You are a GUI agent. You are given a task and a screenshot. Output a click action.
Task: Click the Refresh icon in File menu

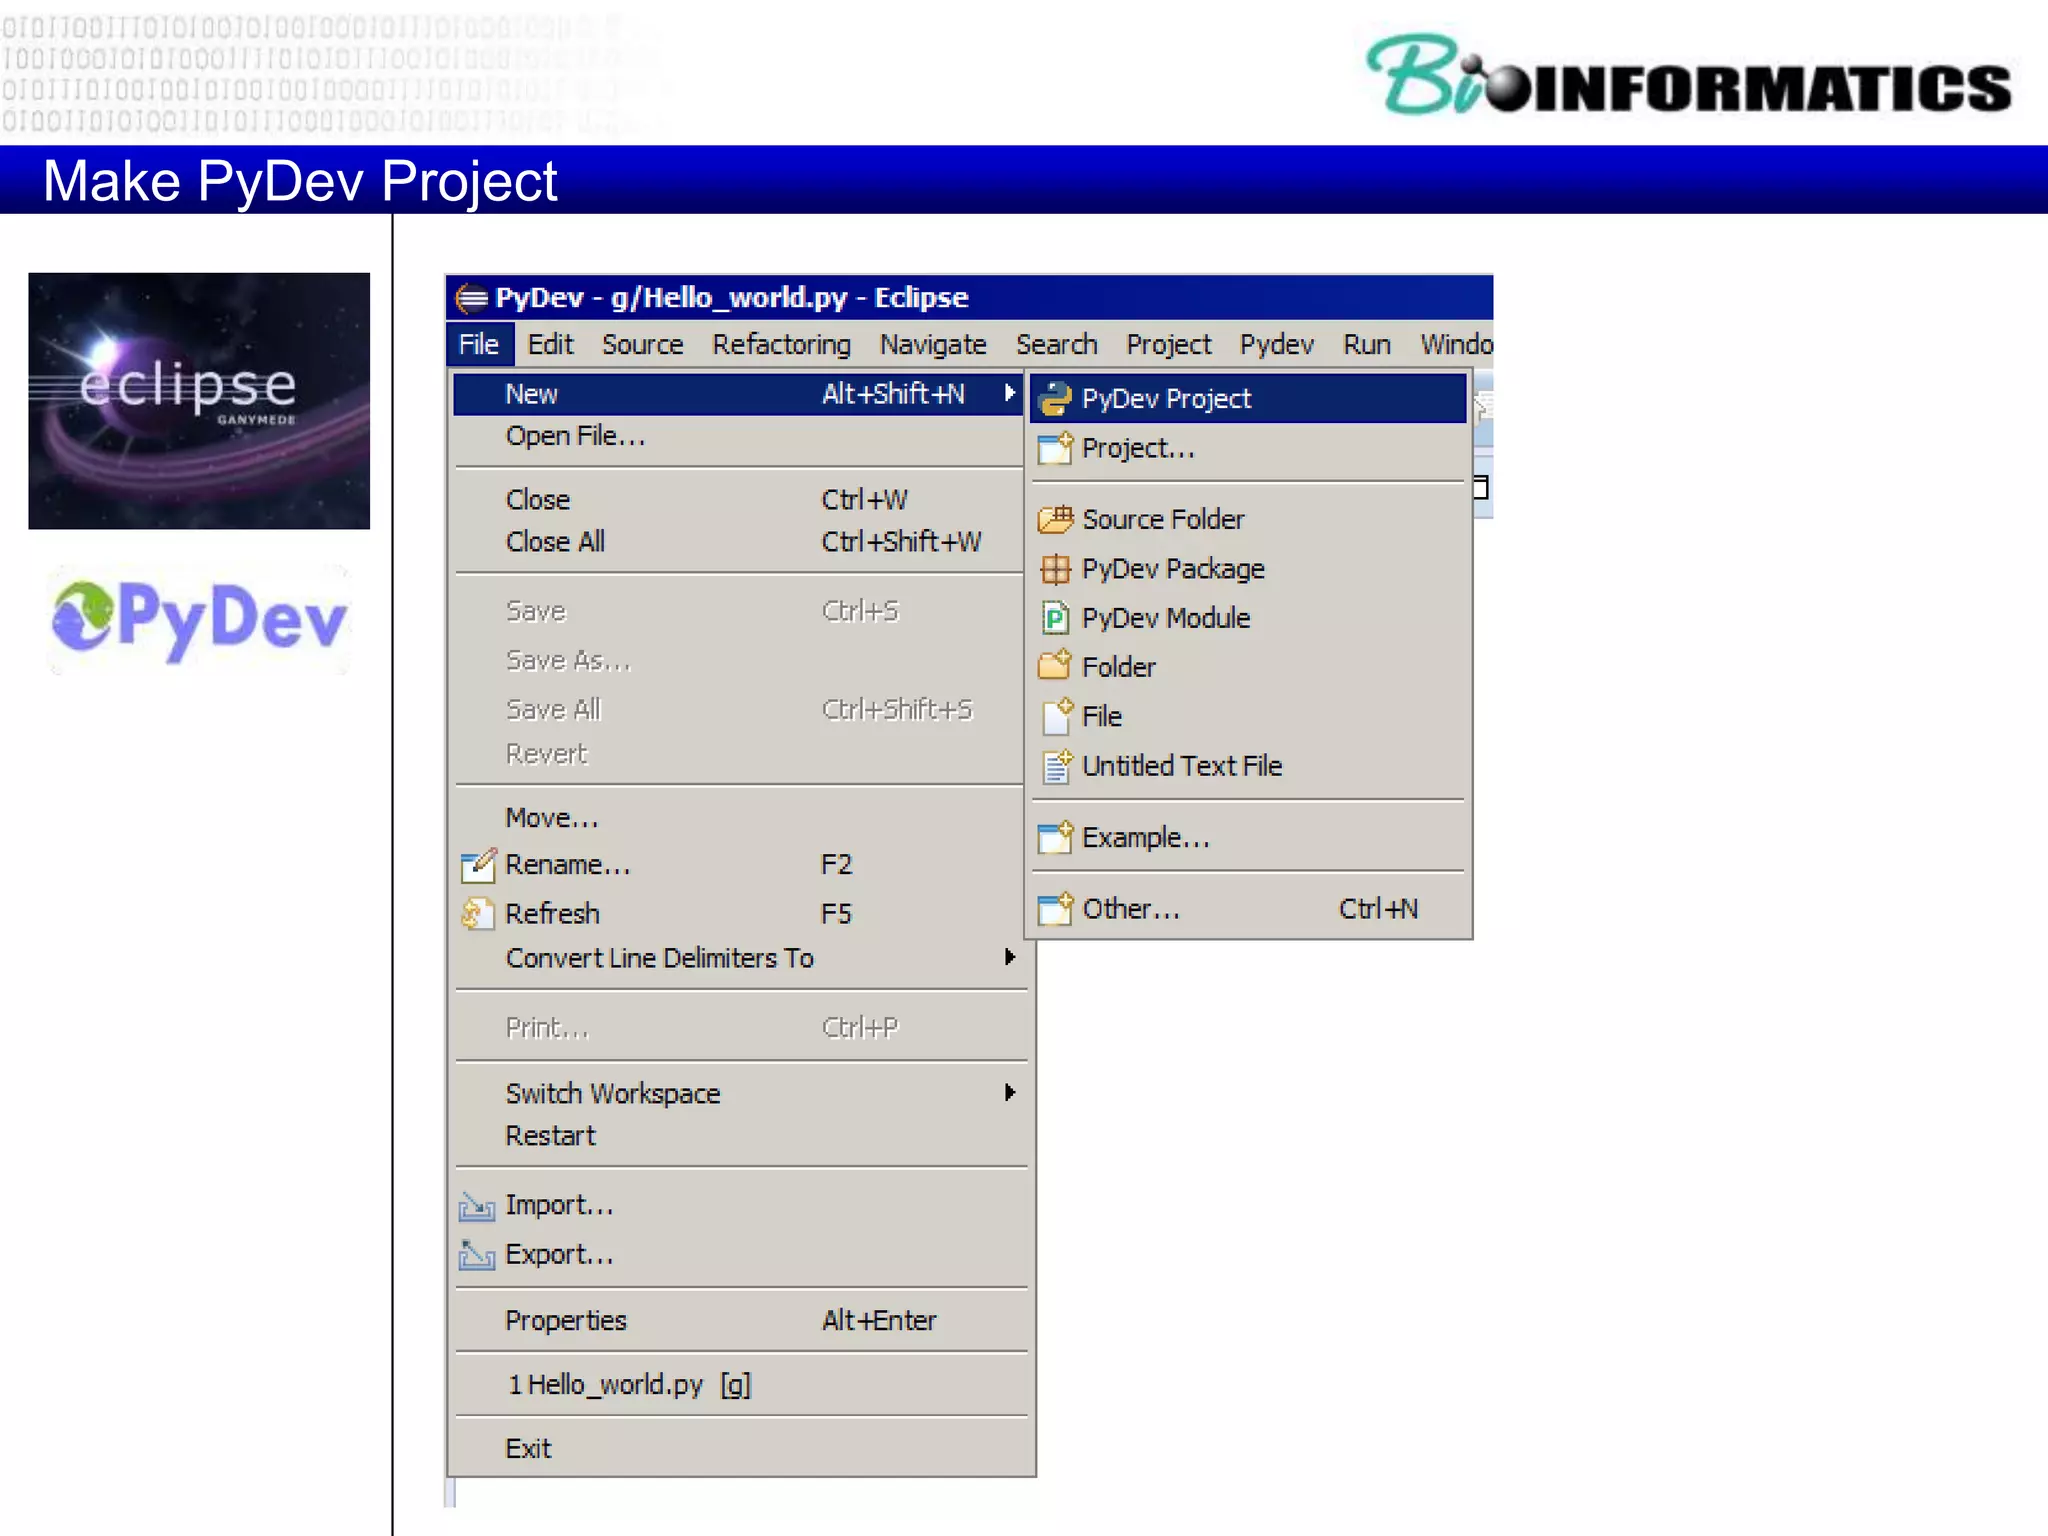click(478, 914)
